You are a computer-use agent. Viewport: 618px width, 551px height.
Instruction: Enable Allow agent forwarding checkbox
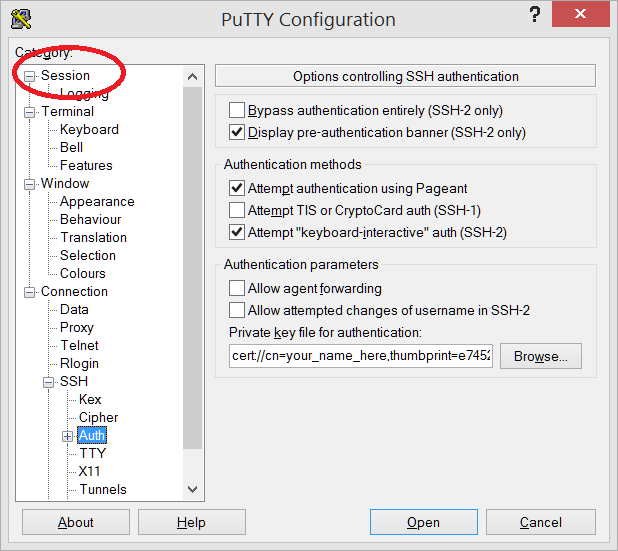coord(236,289)
